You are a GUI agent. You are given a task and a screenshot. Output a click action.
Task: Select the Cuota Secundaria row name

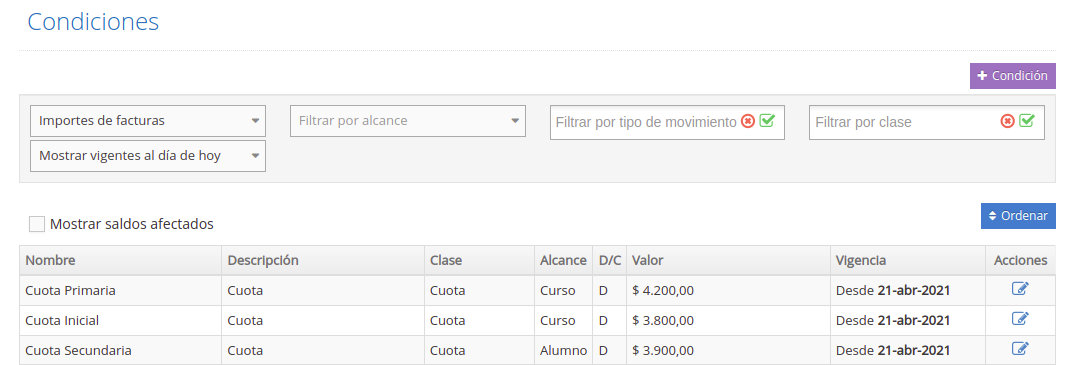click(78, 351)
